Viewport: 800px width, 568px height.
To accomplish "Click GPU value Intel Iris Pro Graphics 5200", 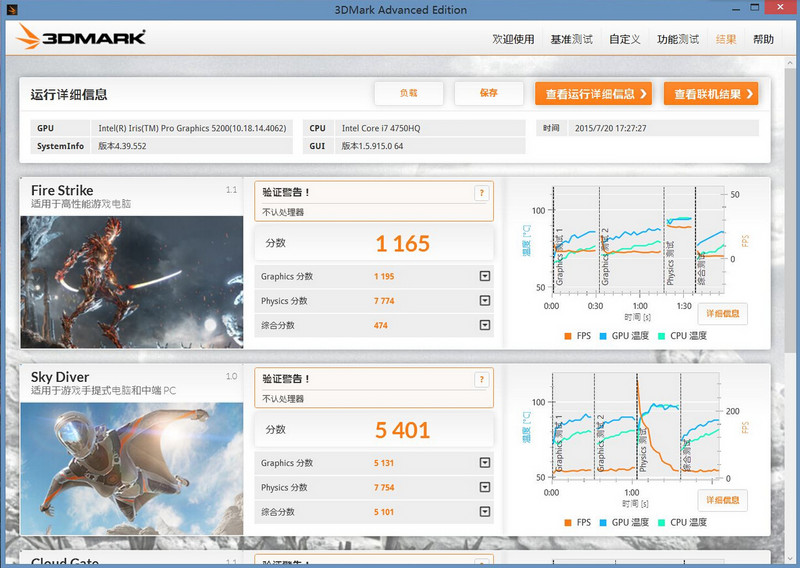I will (192, 128).
